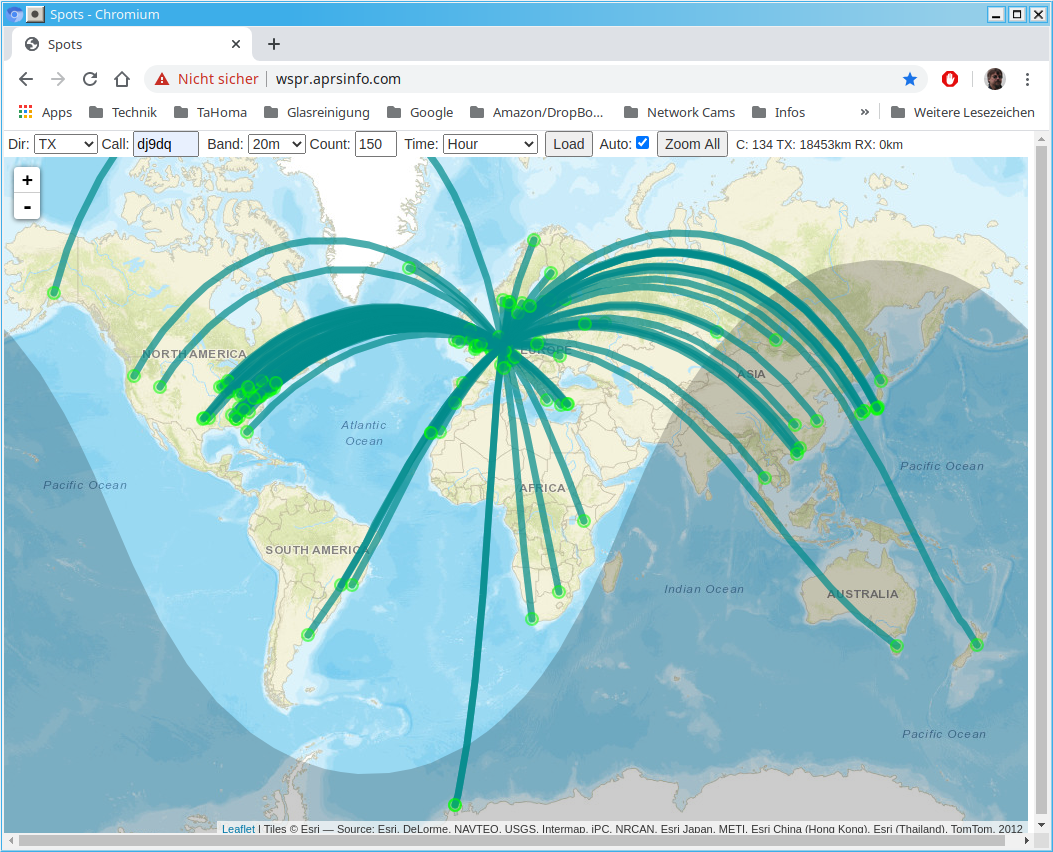
Task: Open the red ad blocker extension
Action: click(950, 79)
